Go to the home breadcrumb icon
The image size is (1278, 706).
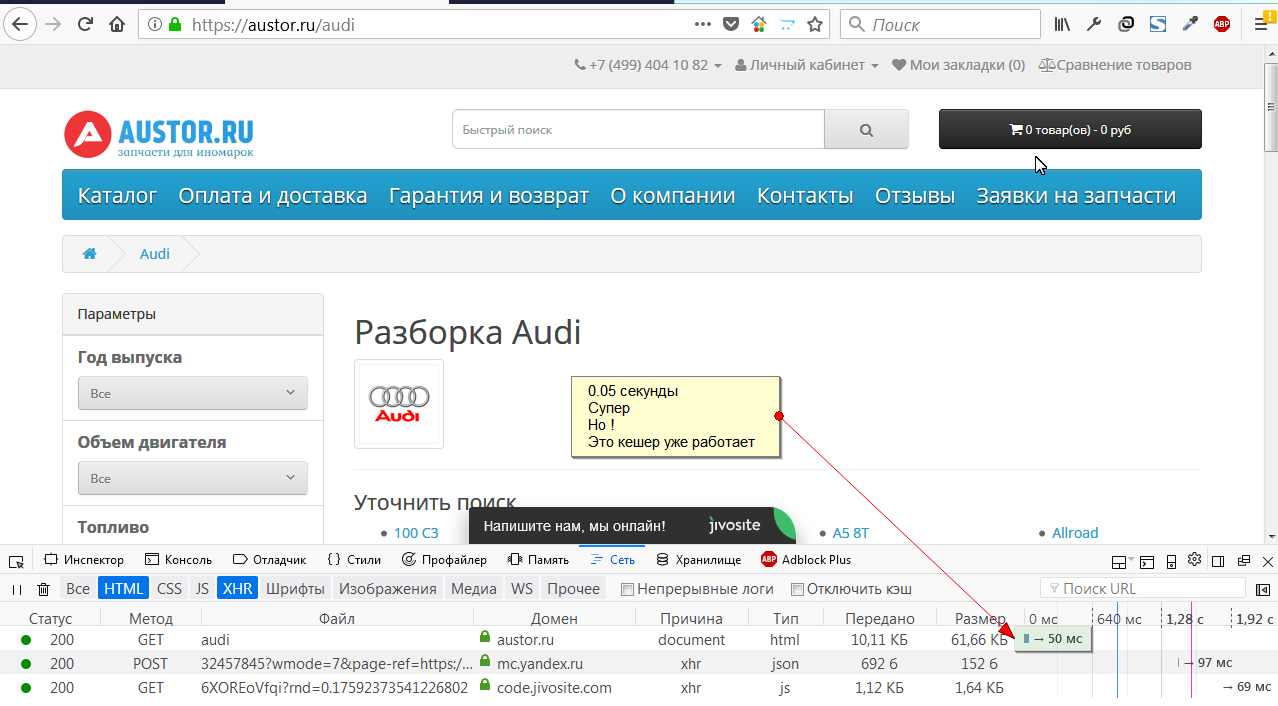pyautogui.click(x=89, y=254)
